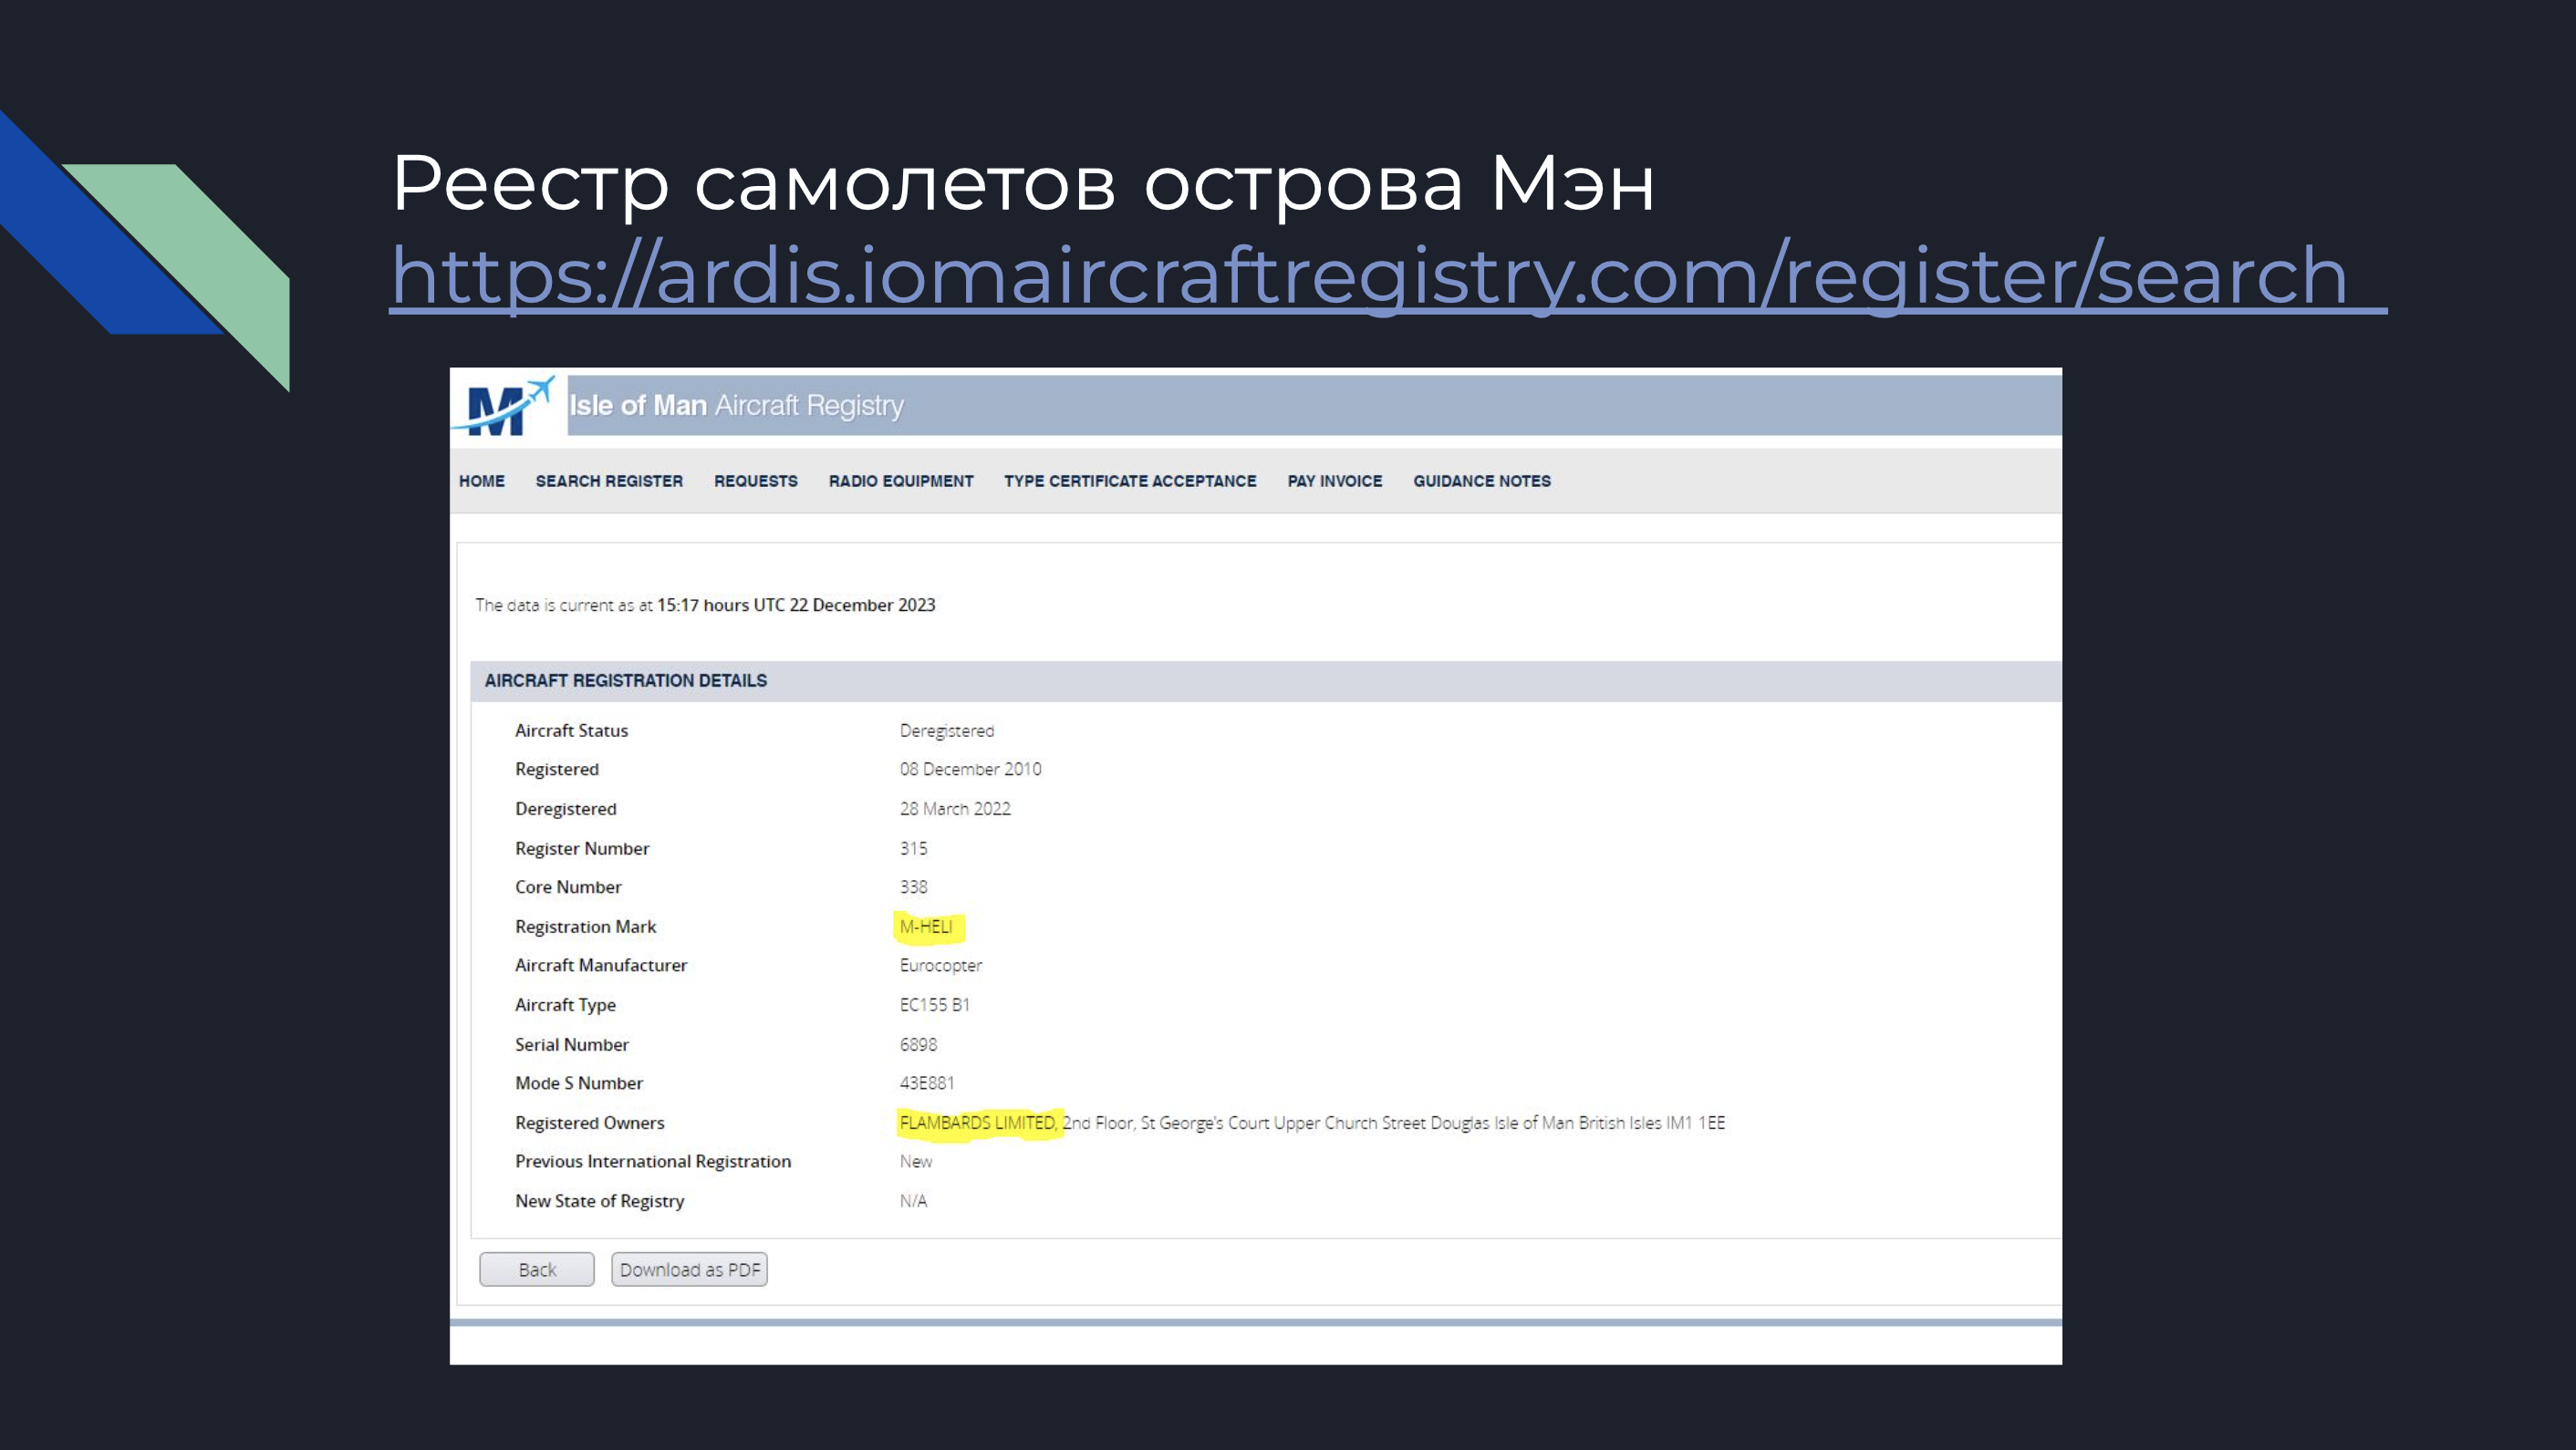2576x1450 pixels.
Task: Open GUIDANCE NOTES menu item
Action: (x=1482, y=481)
